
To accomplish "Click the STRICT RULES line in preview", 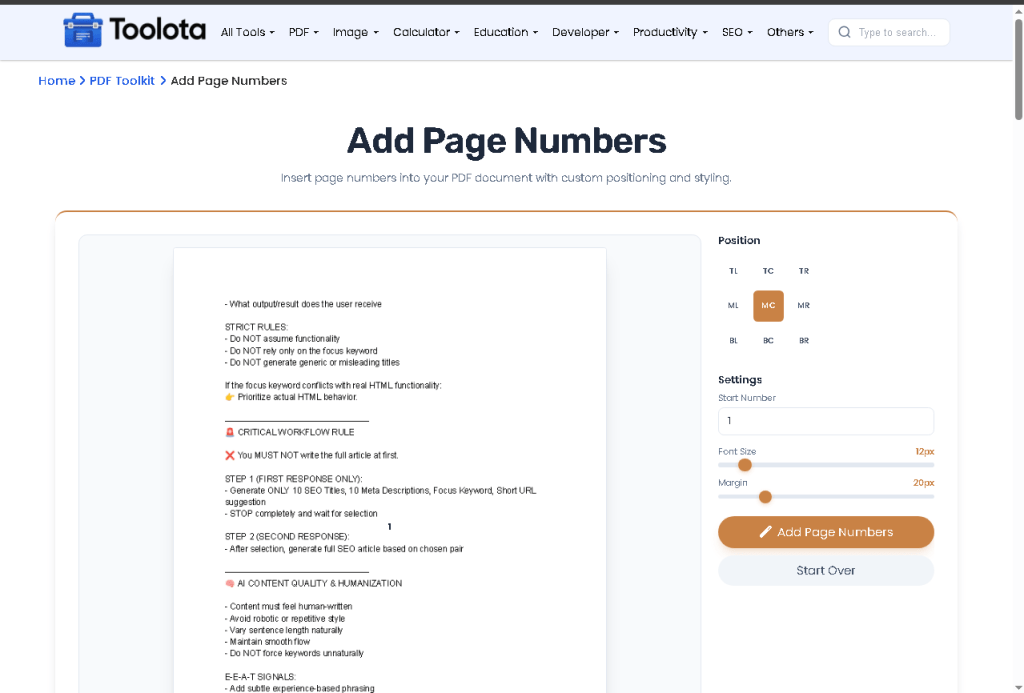I will [x=256, y=327].
